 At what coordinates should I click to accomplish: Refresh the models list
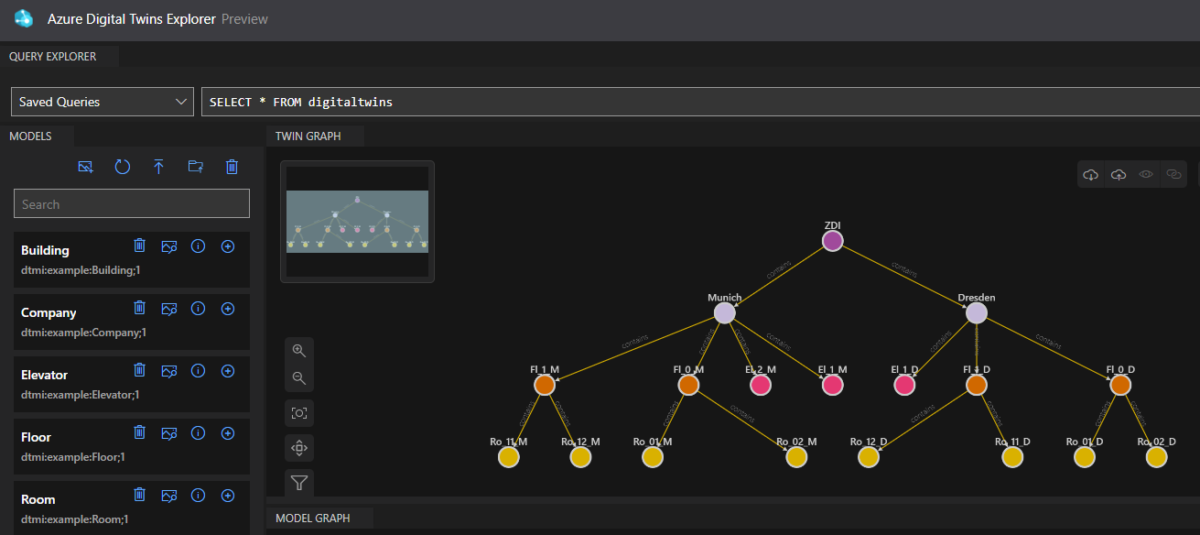pyautogui.click(x=122, y=167)
